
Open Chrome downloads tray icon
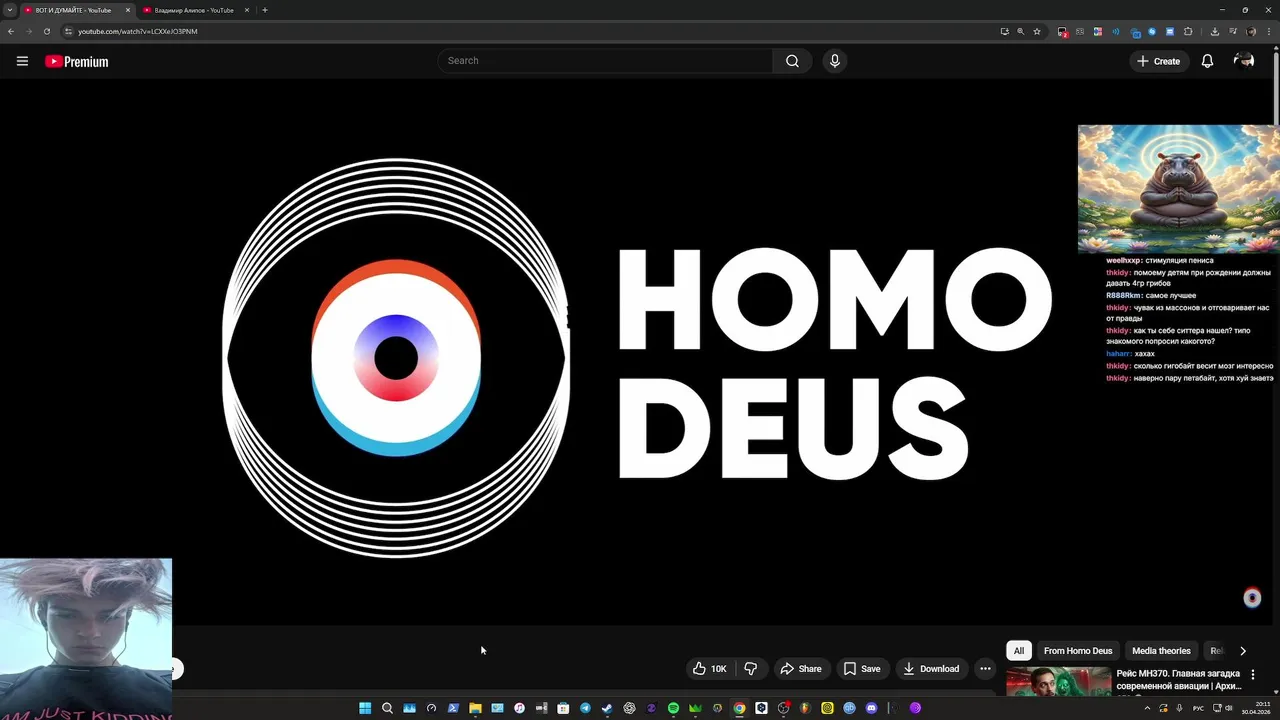tap(1215, 31)
